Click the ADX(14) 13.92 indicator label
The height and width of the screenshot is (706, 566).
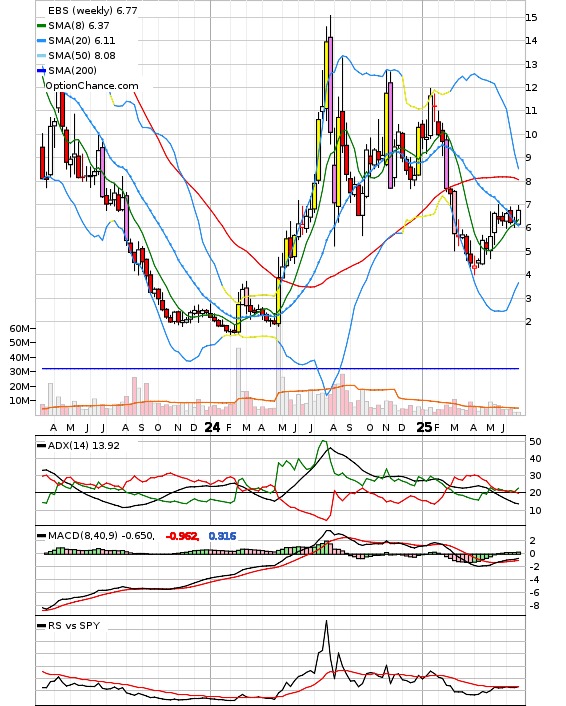pos(84,446)
